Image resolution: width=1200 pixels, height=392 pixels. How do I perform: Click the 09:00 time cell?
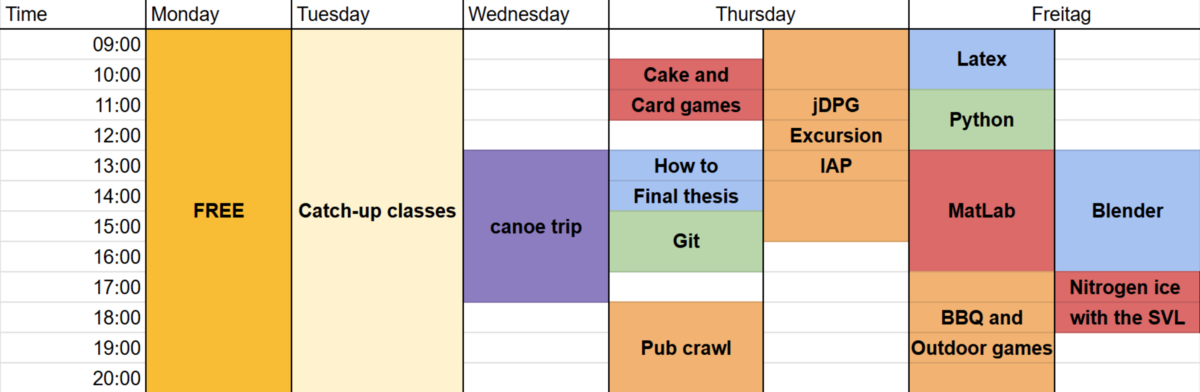point(73,45)
